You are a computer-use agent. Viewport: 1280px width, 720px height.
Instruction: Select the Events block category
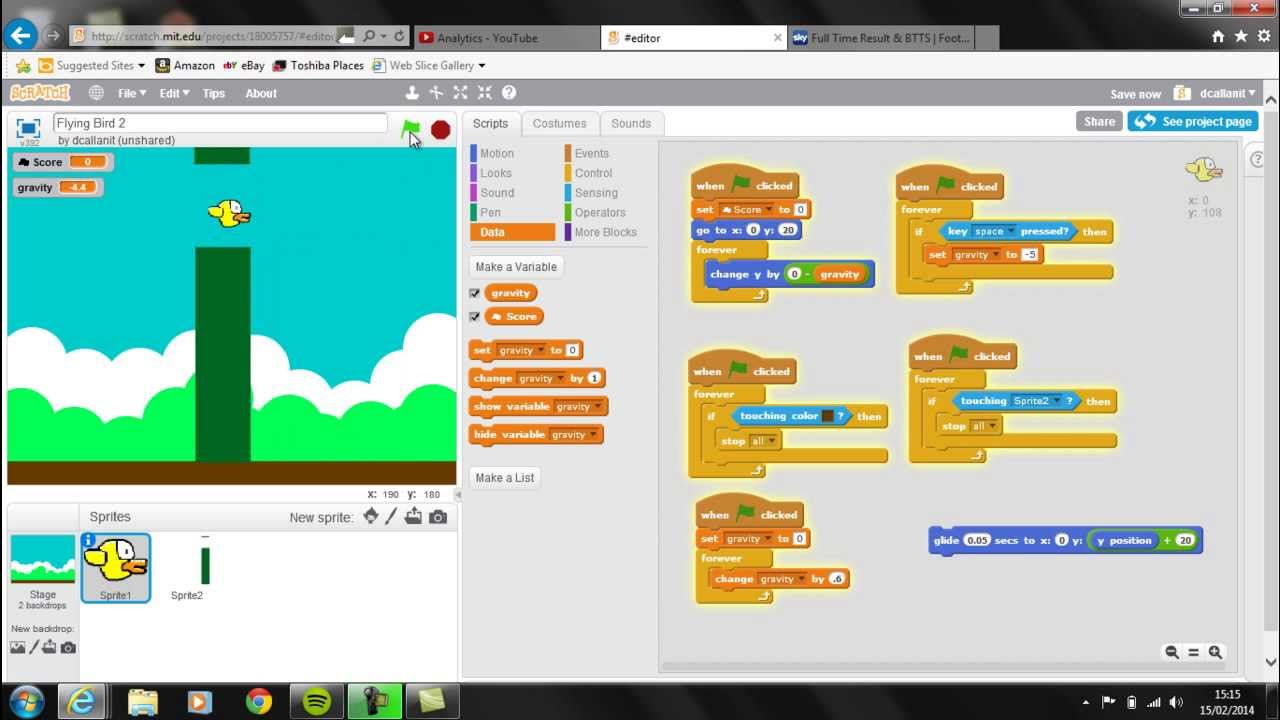coord(591,153)
